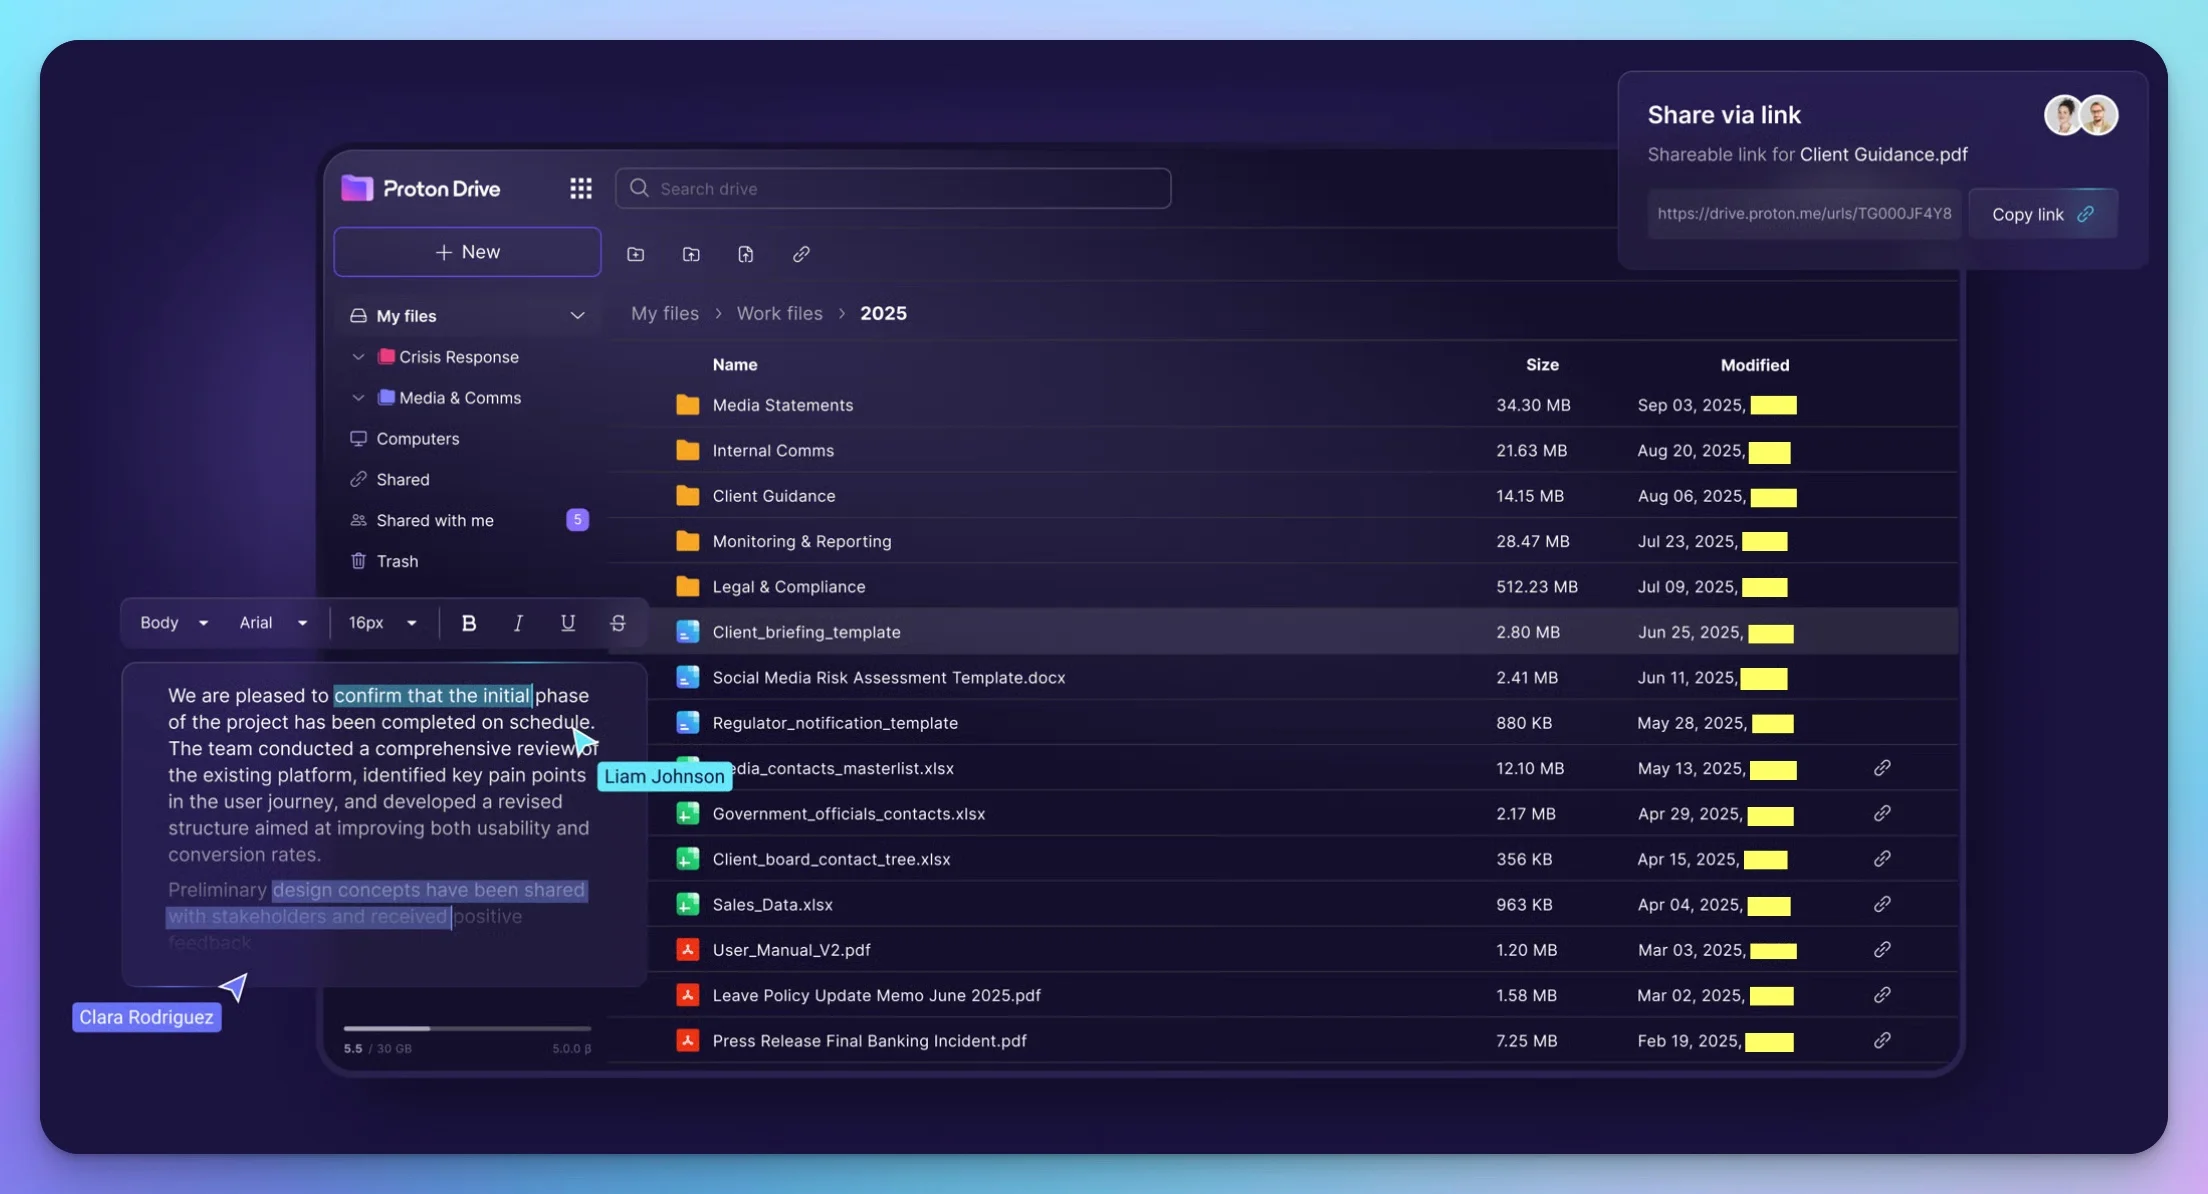Toggle strikethrough formatting in the editor
The height and width of the screenshot is (1194, 2208).
tap(617, 622)
